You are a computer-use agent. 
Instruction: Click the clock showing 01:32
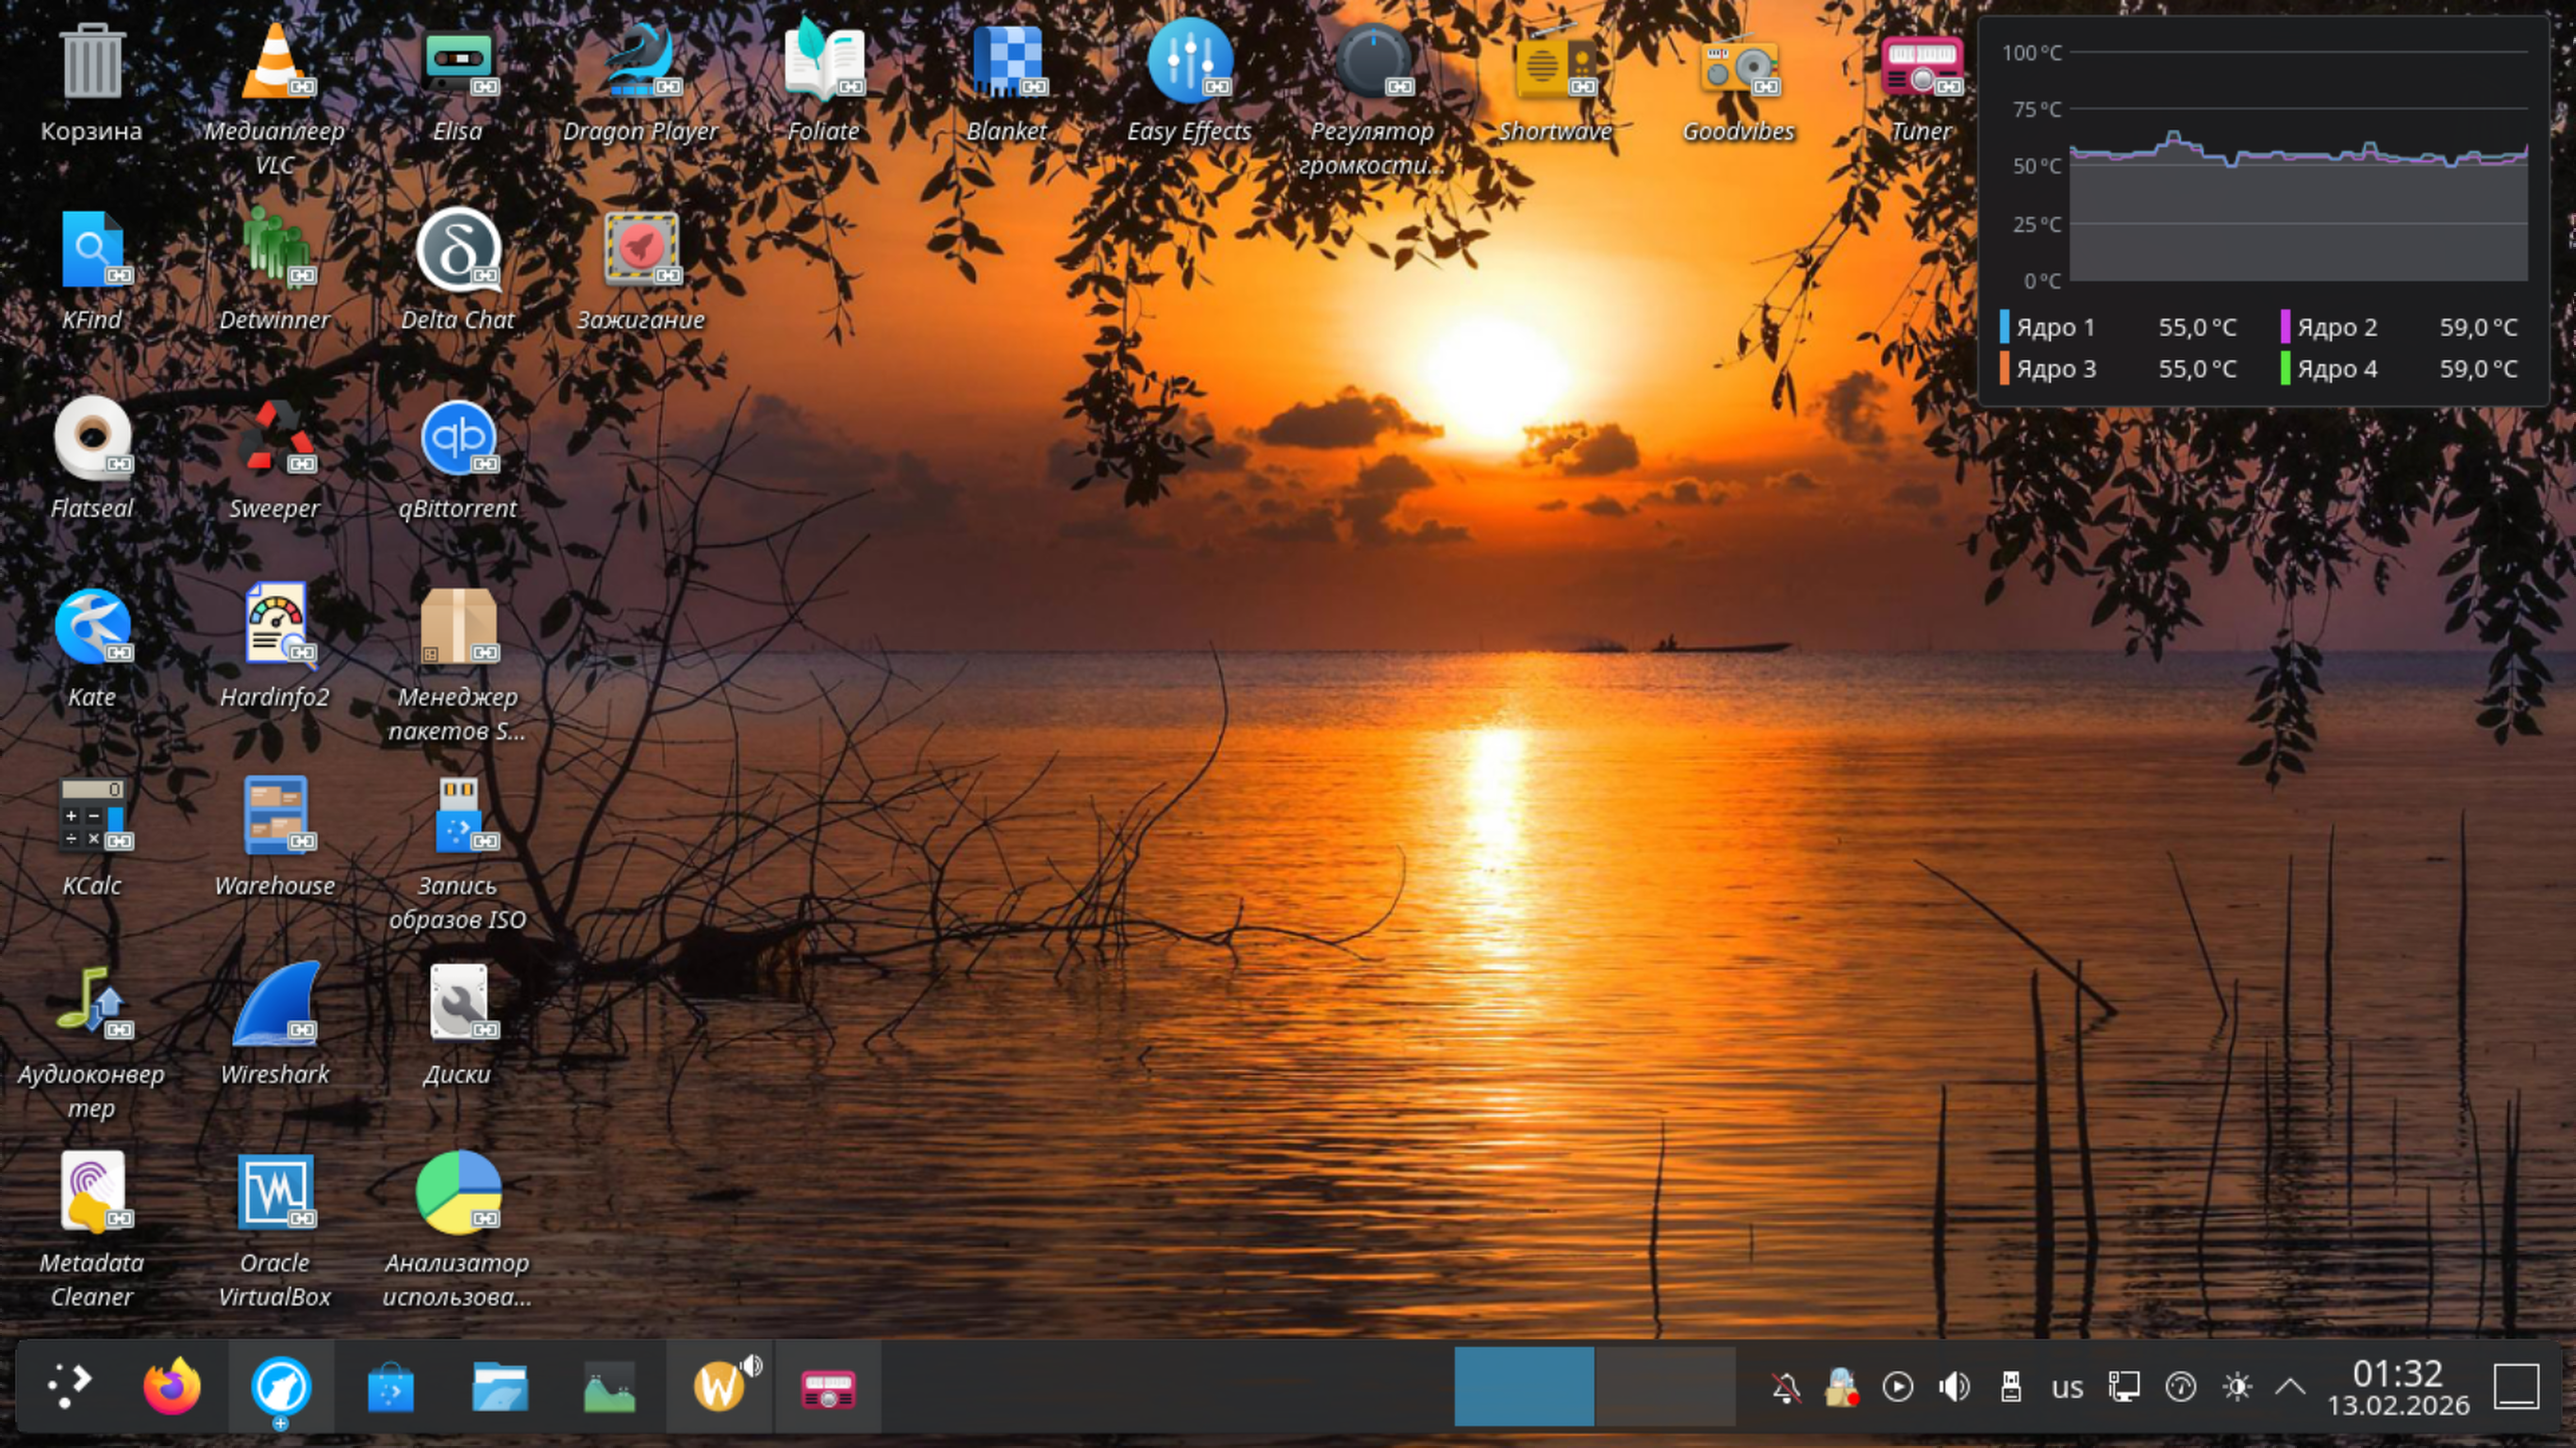click(x=2397, y=1387)
